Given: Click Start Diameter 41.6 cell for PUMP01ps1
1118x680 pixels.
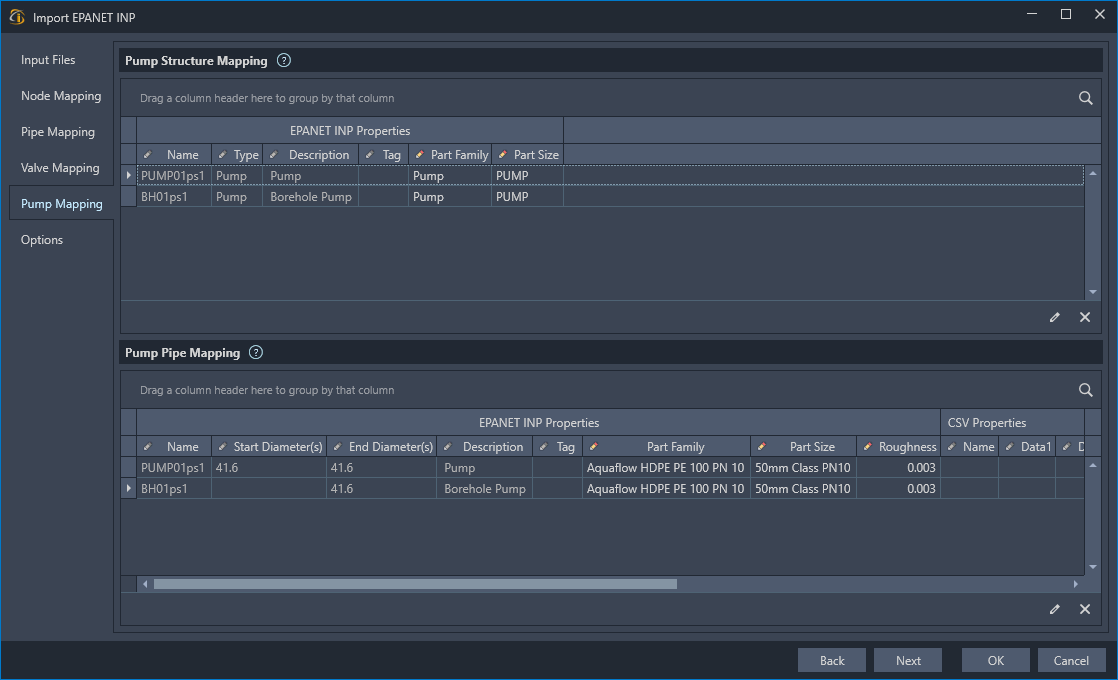Looking at the screenshot, I should coord(268,468).
